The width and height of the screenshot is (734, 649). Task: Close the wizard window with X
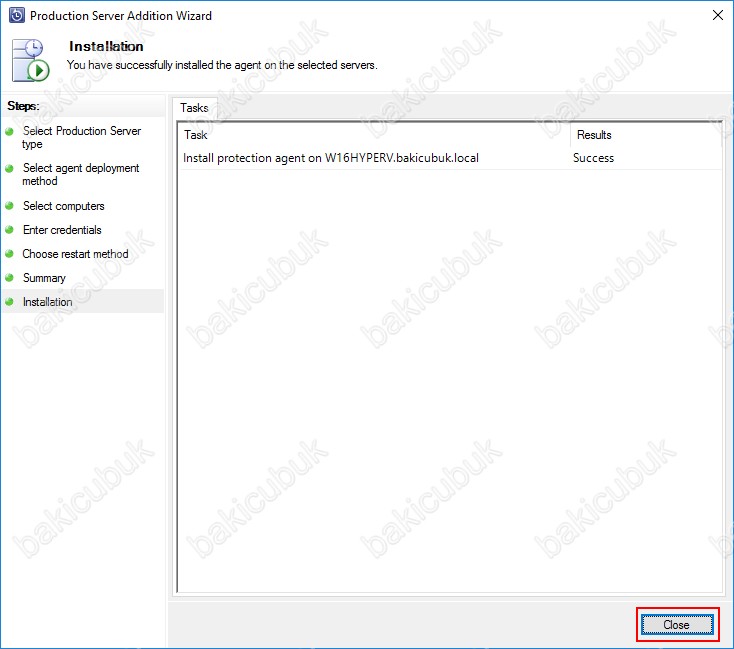[717, 15]
